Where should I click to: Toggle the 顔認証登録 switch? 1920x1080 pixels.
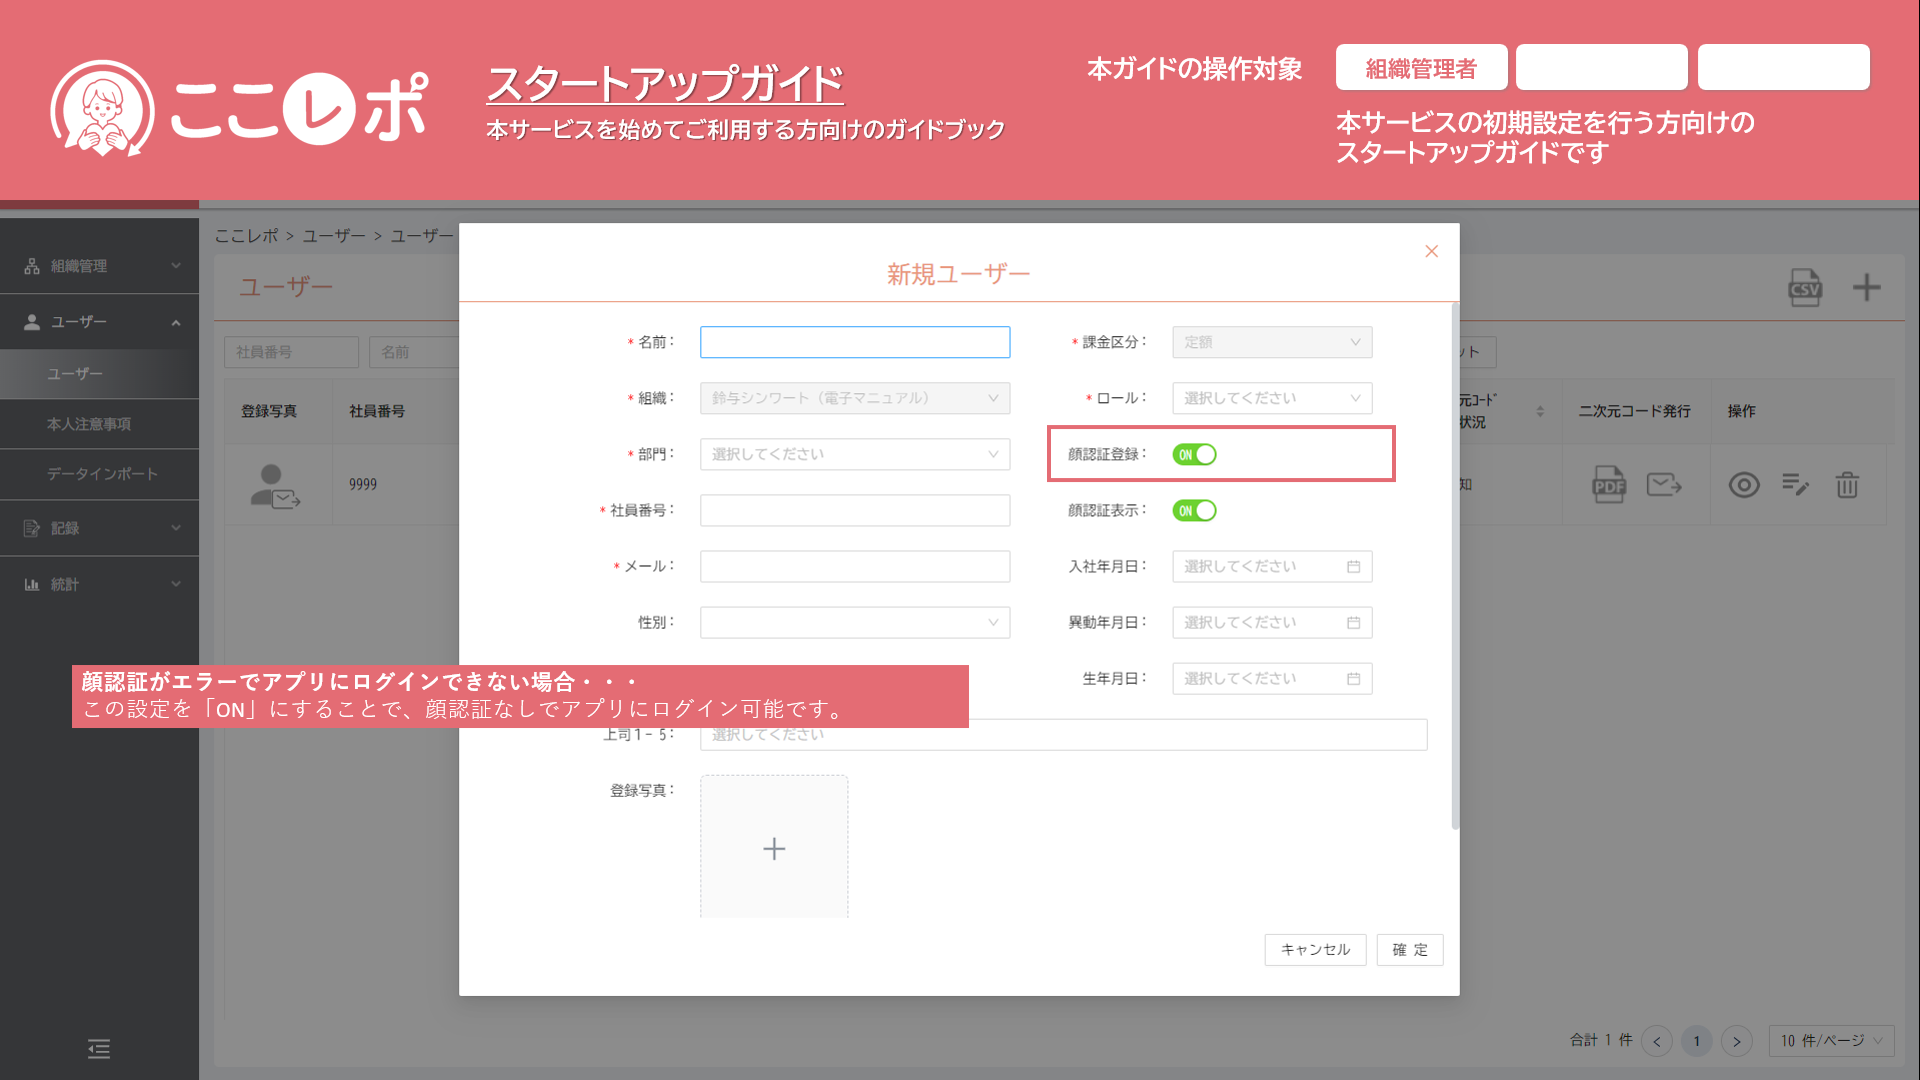(1194, 455)
